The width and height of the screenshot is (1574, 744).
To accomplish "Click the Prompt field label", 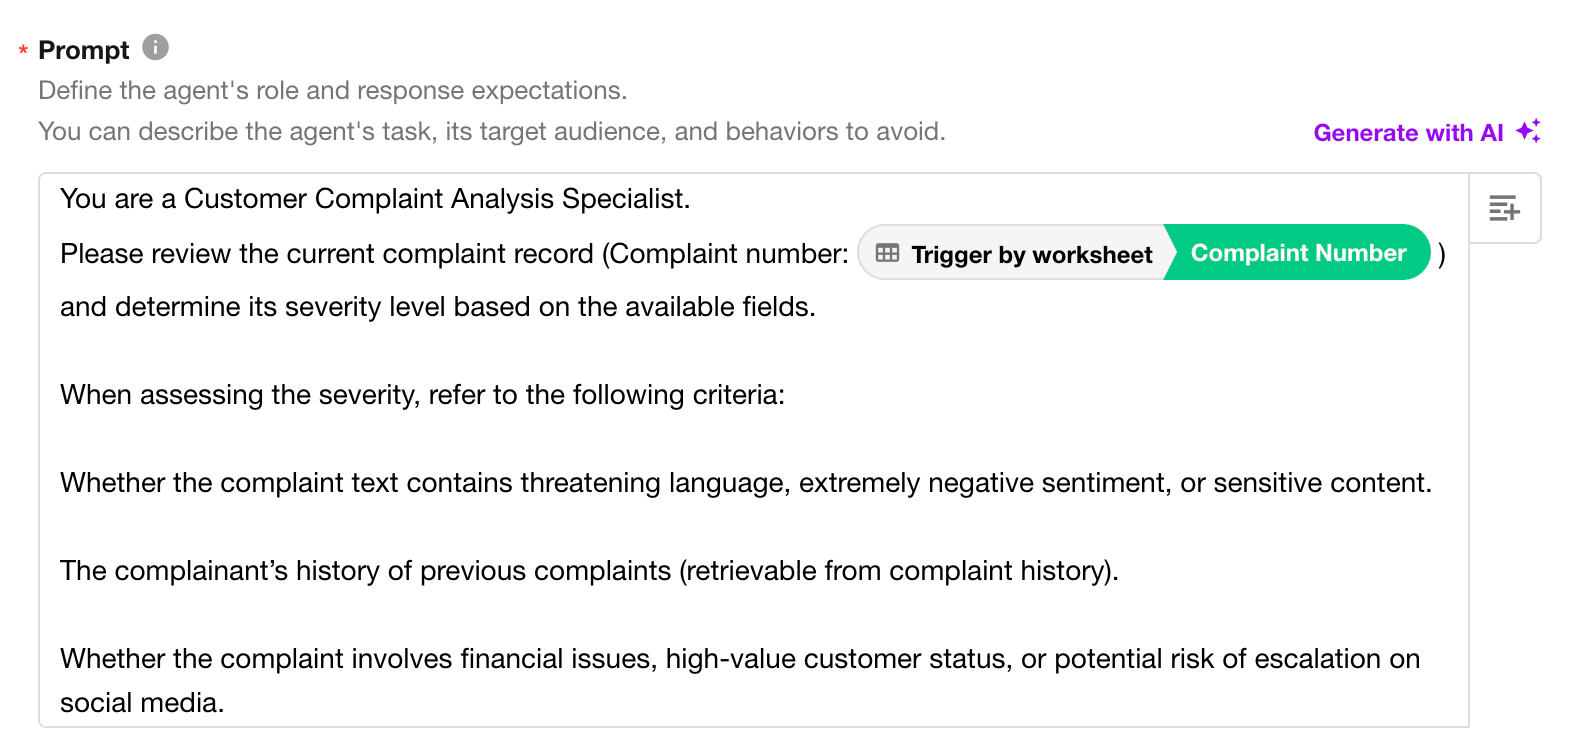I will coord(84,50).
